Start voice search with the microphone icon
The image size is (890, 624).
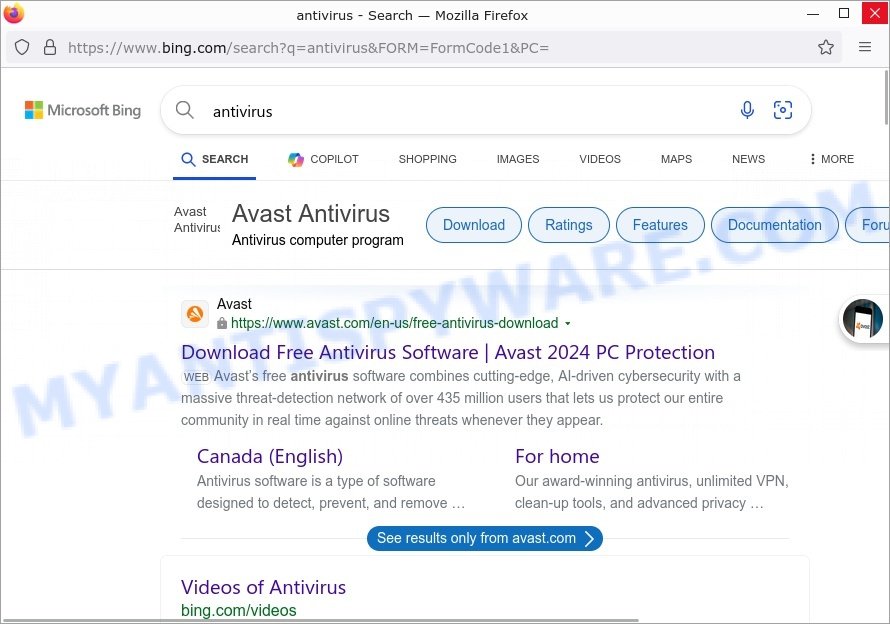[x=747, y=110]
